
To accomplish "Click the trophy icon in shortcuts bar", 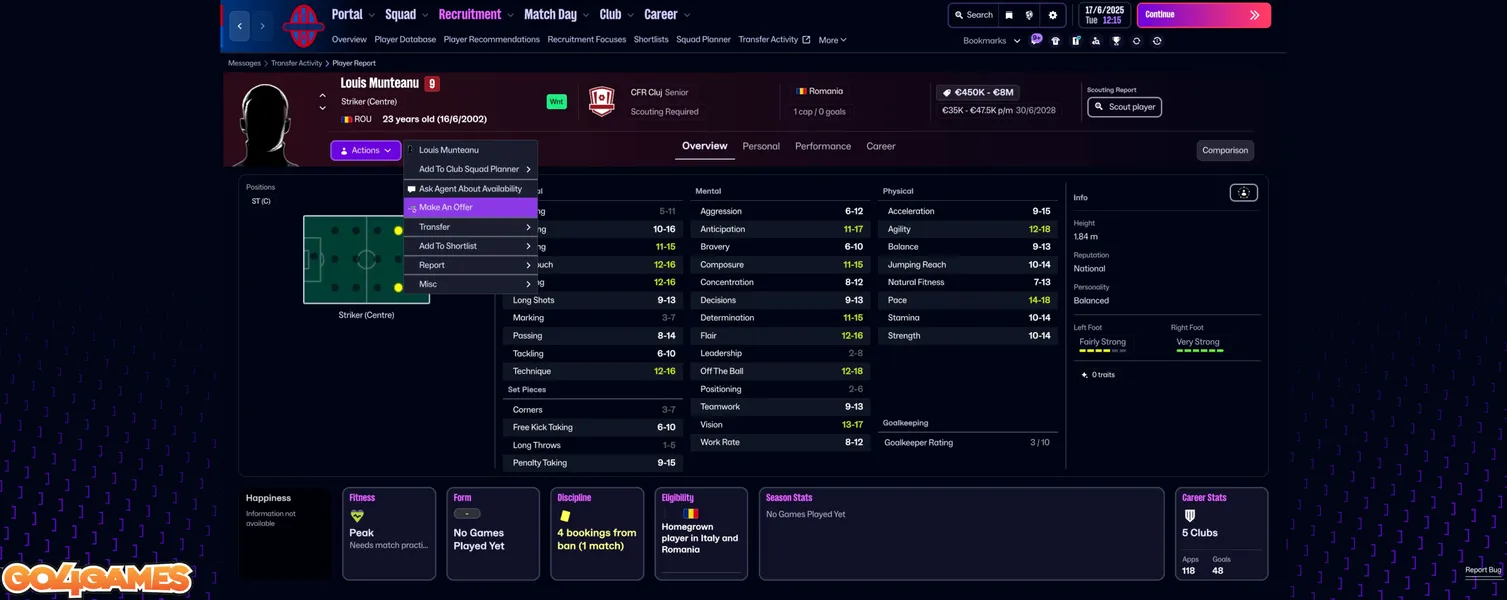I will click(x=1116, y=41).
